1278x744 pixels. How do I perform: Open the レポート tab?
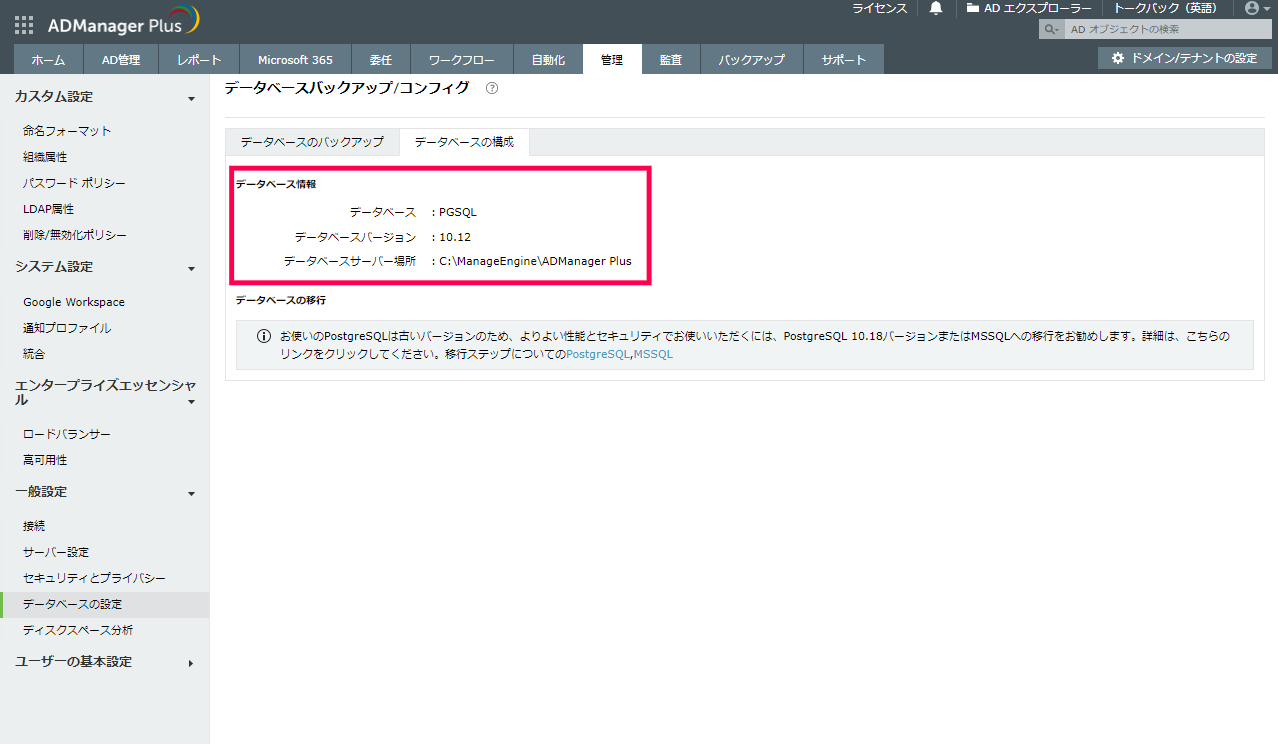[x=199, y=60]
